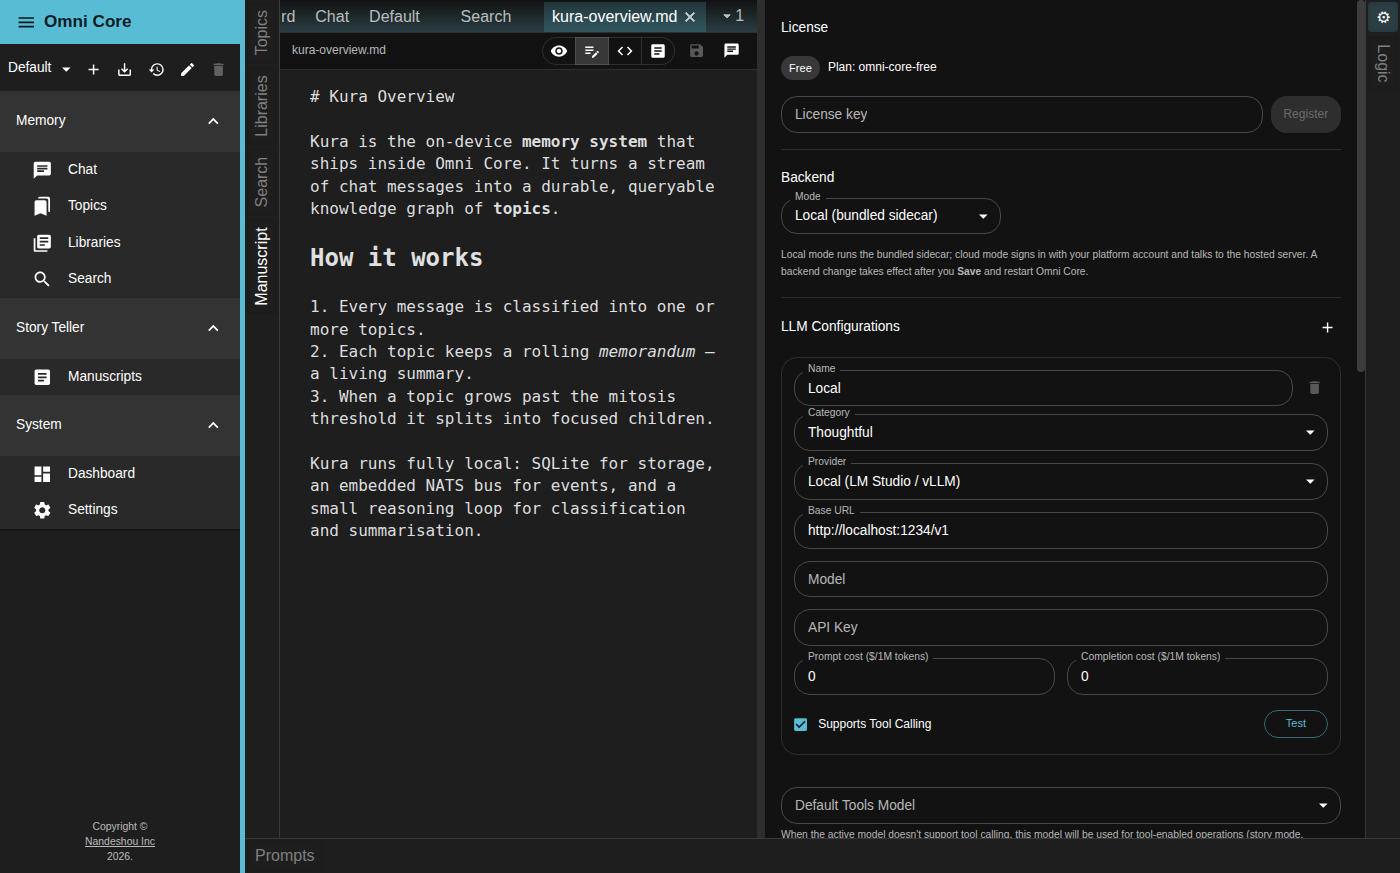Click the Base URL input field
1400x873 pixels.
pos(1061,531)
